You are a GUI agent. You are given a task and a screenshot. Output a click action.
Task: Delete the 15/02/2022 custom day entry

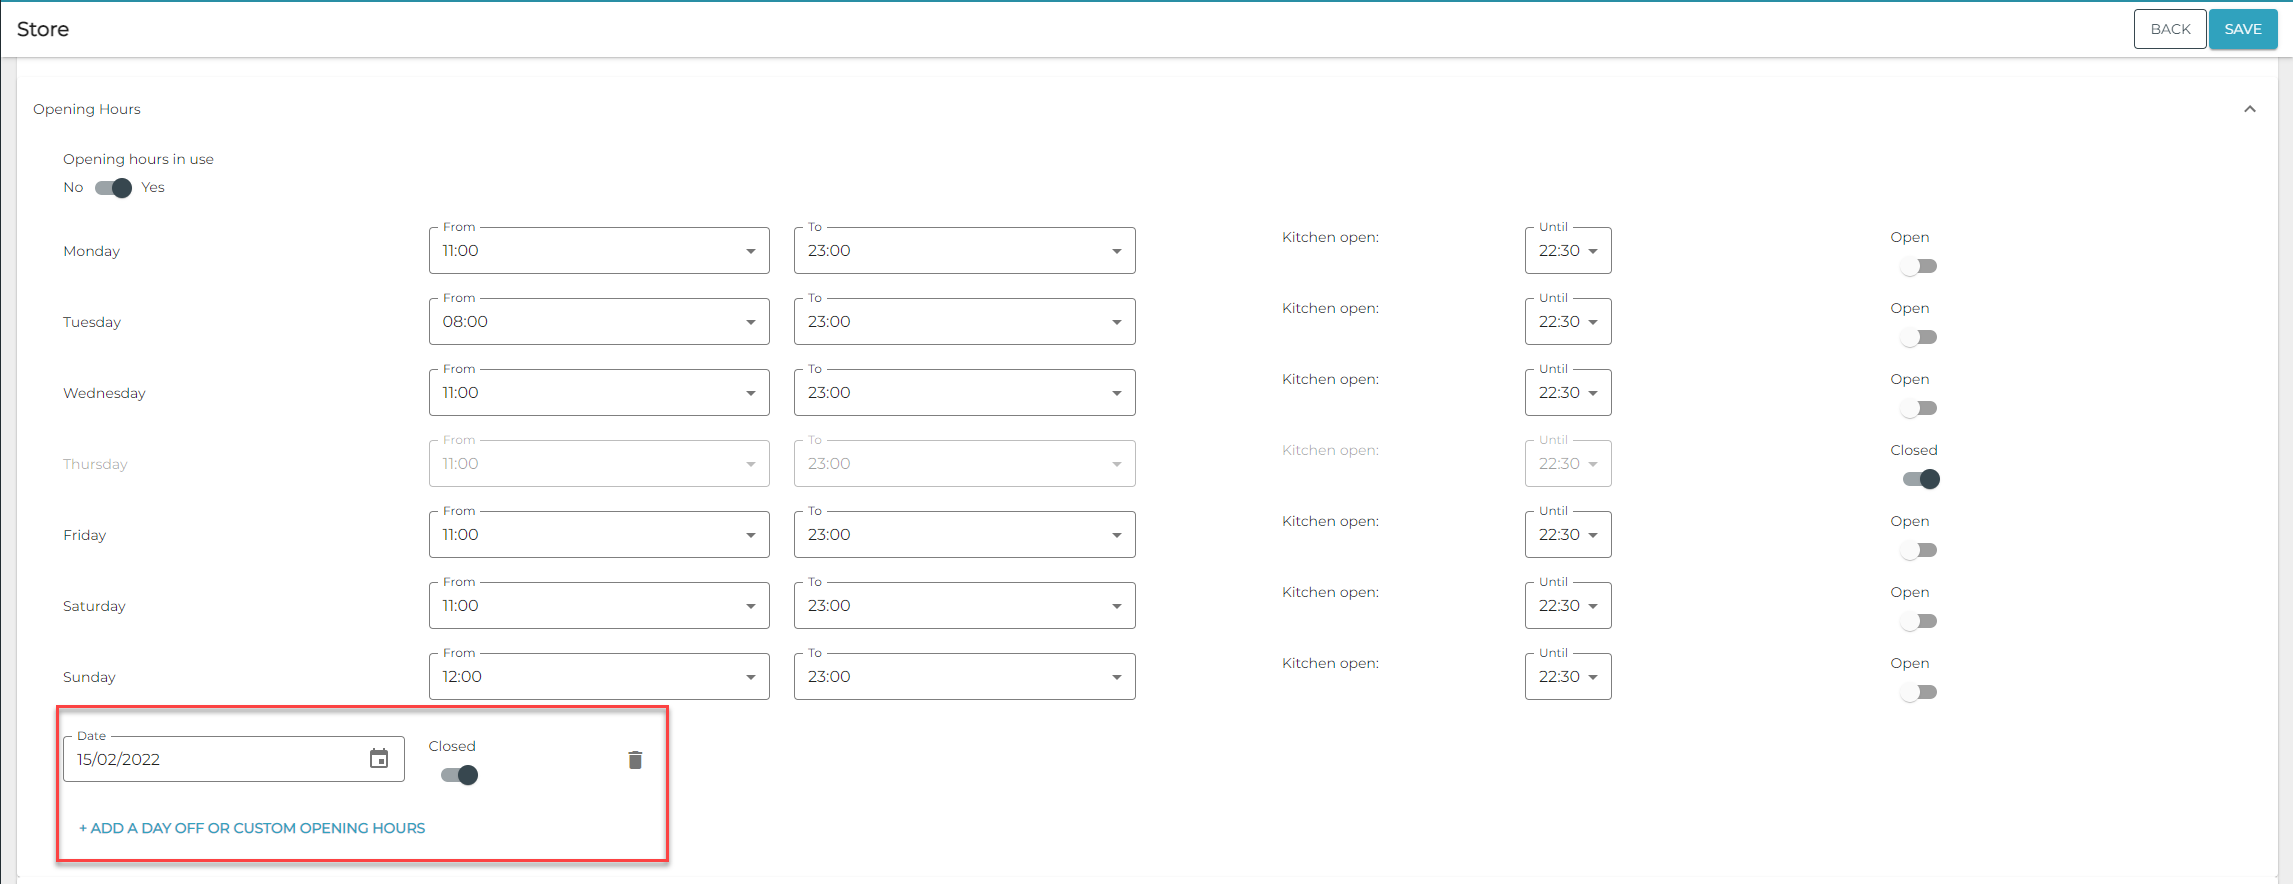coord(635,760)
